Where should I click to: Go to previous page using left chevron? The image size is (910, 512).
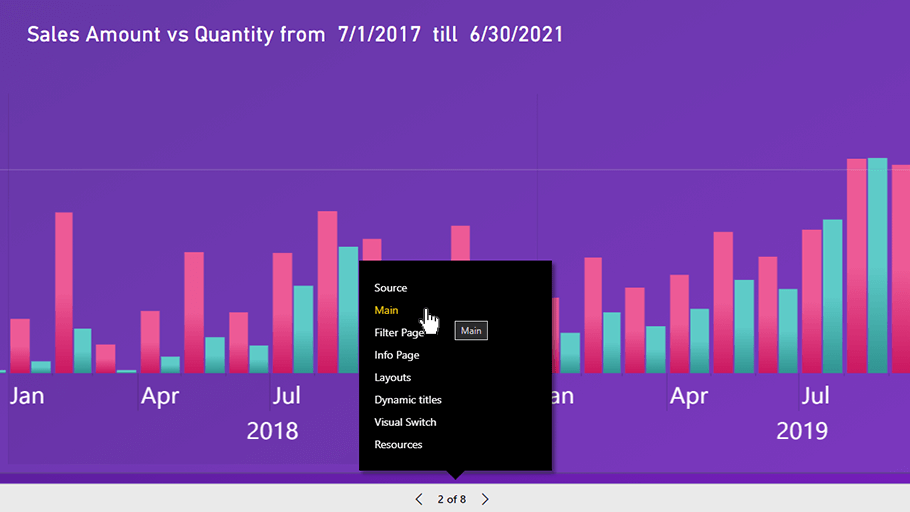coord(419,499)
